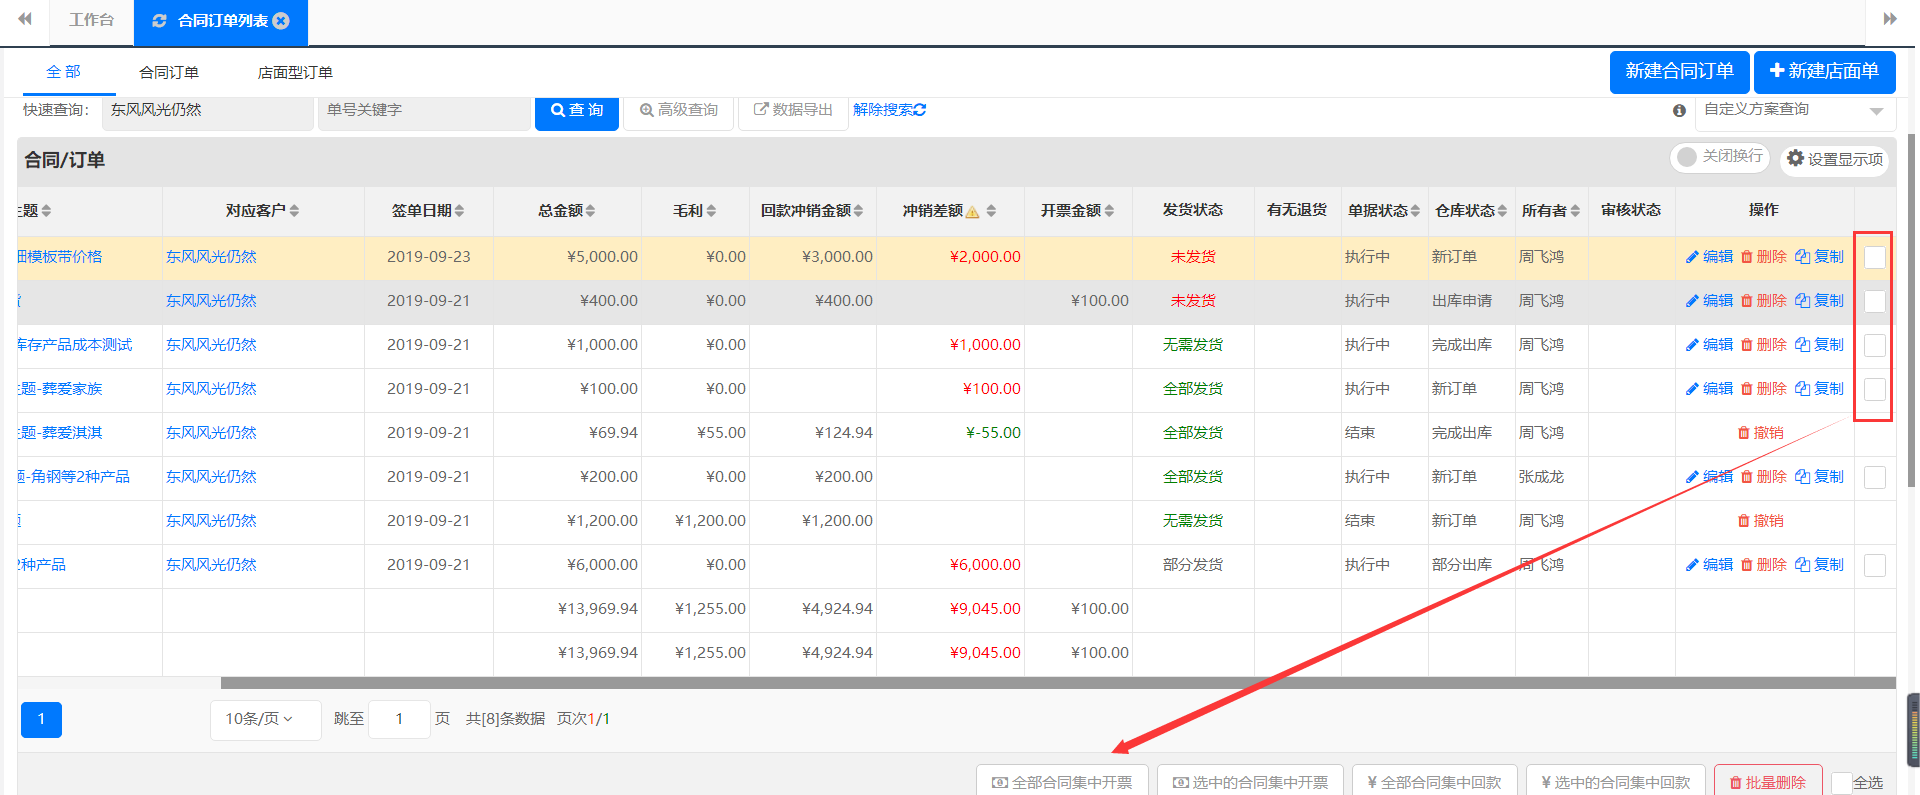Image resolution: width=1920 pixels, height=795 pixels.
Task: Copy the 张成龙 order row
Action: [x=1820, y=477]
